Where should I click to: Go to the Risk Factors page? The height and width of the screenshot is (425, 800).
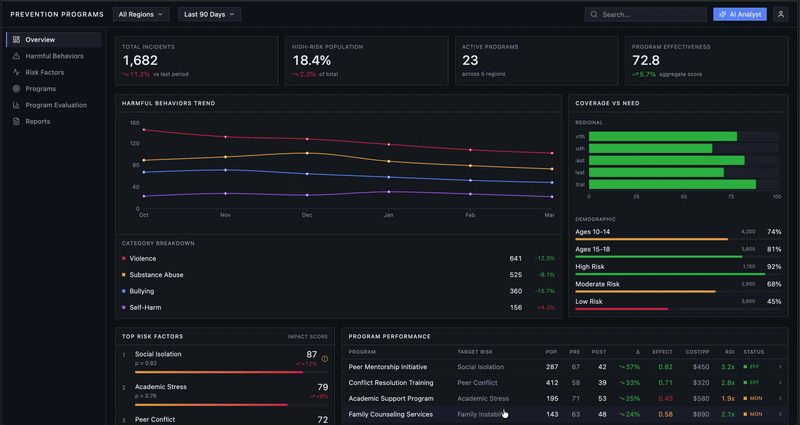[46, 72]
